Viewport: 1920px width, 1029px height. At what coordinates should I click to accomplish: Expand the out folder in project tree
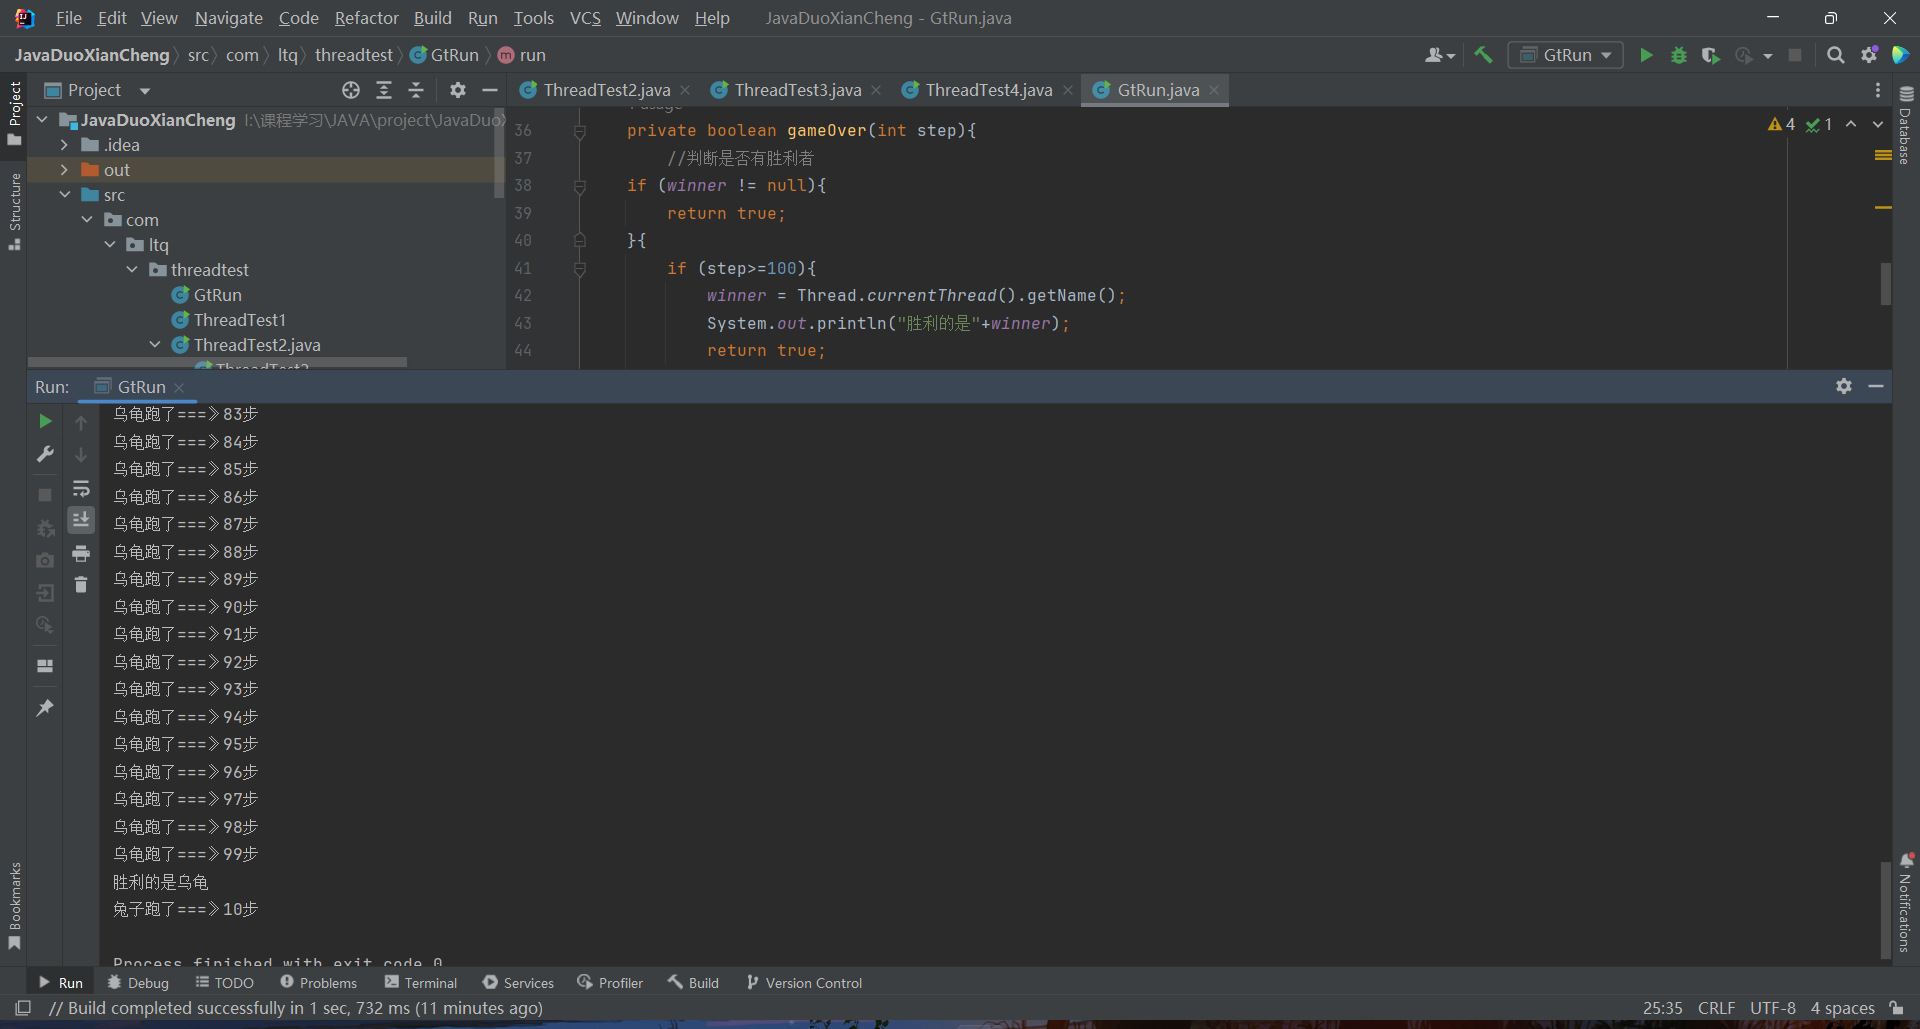64,170
